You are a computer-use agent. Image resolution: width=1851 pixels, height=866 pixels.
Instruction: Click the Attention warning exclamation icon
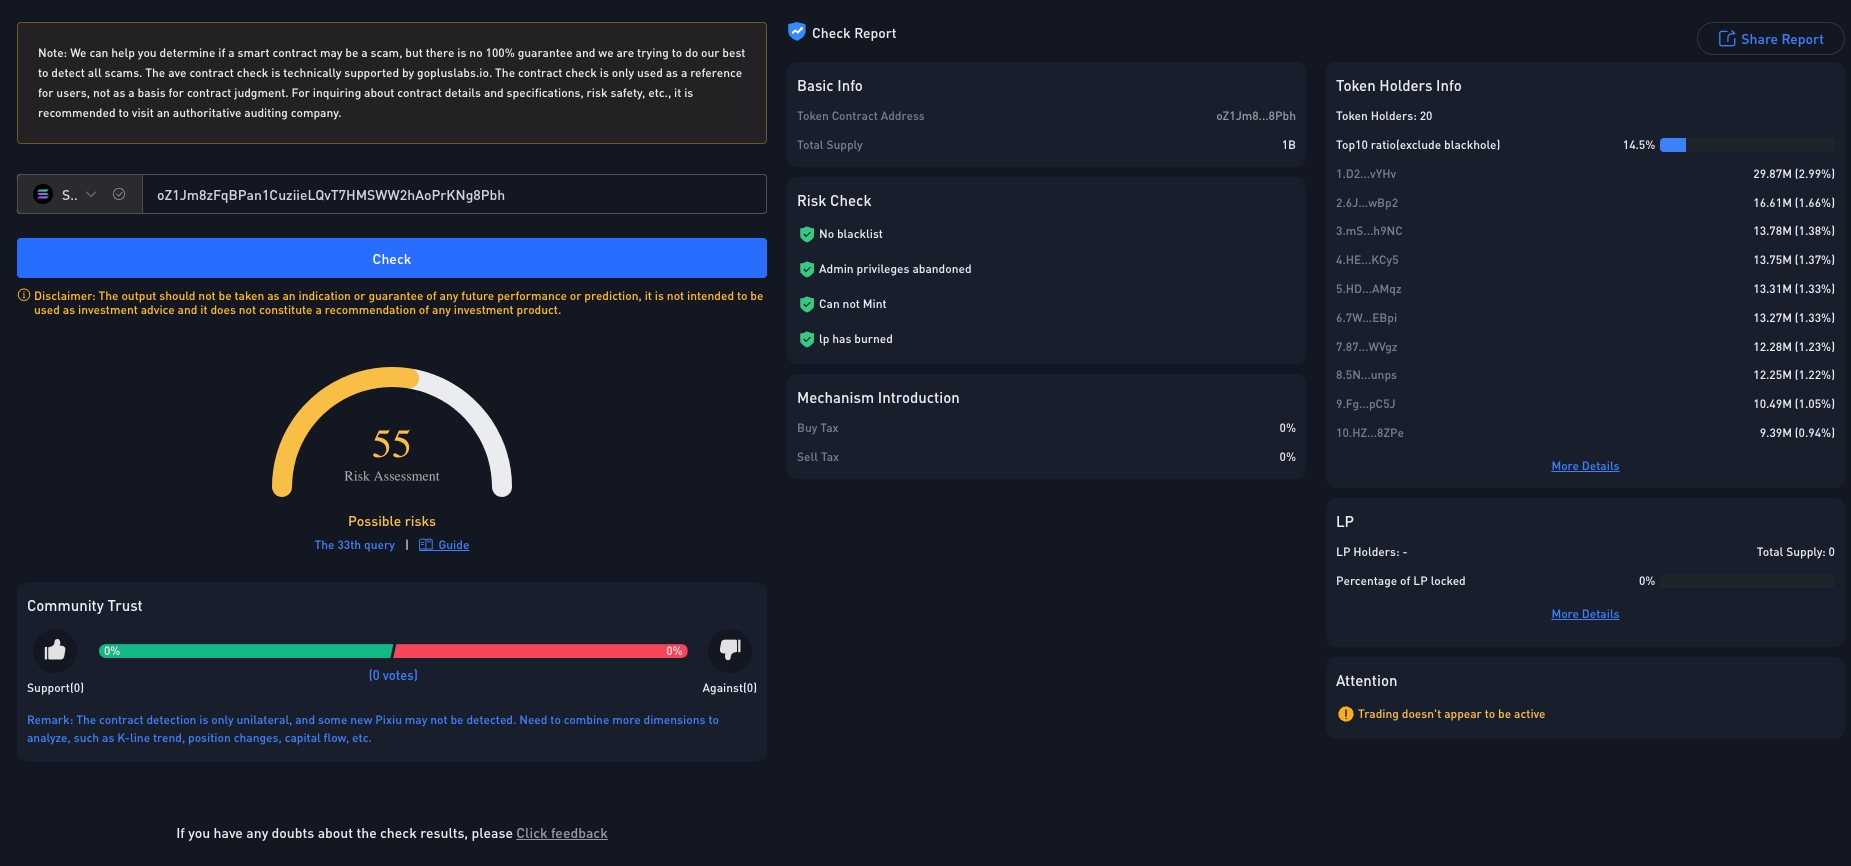click(x=1345, y=714)
